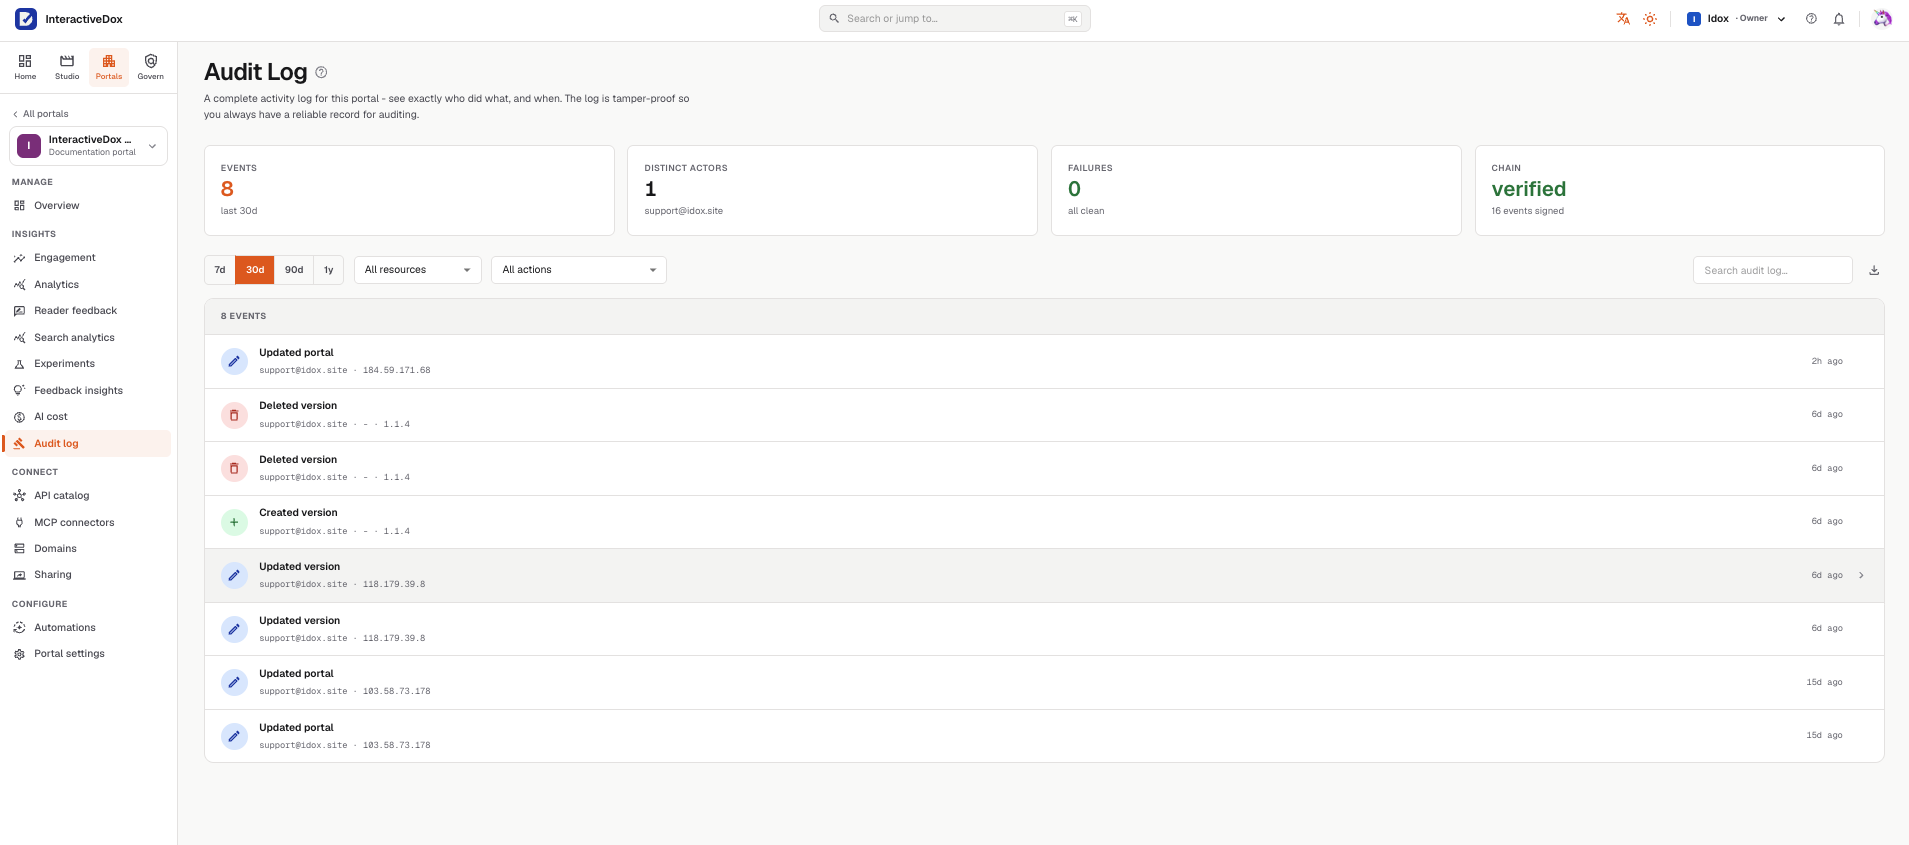This screenshot has width=1909, height=845.
Task: Open the All resources dropdown
Action: pyautogui.click(x=417, y=270)
